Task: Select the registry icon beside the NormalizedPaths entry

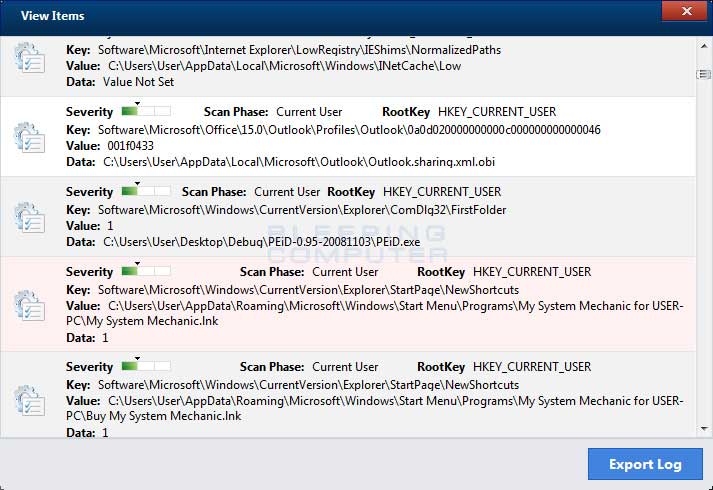Action: (x=30, y=58)
